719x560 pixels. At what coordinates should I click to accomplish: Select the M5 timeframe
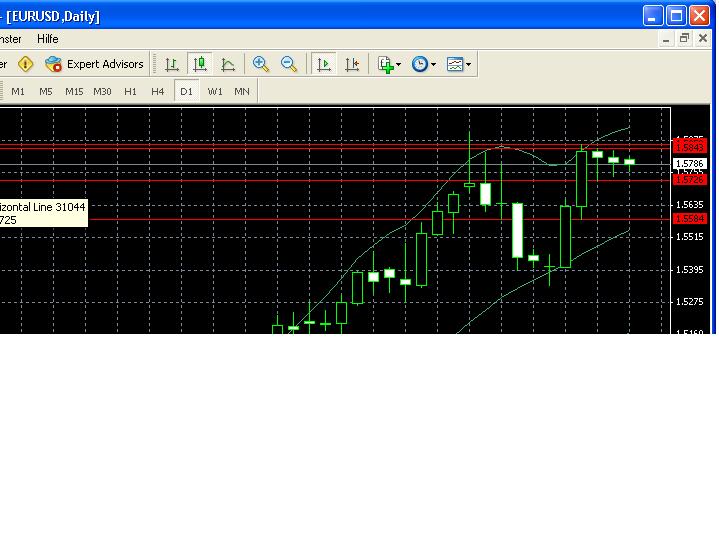(46, 91)
